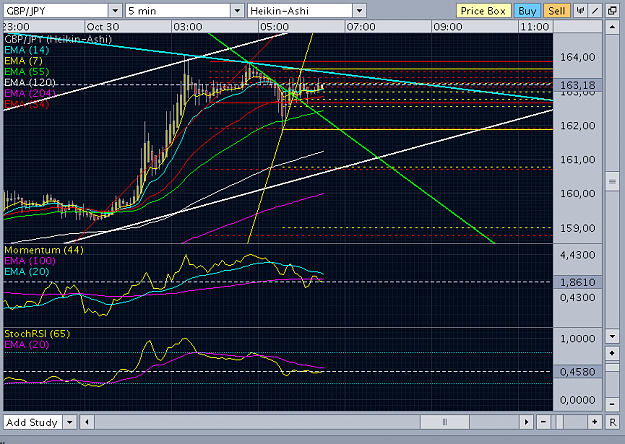The image size is (625, 444).
Task: Click the vertical scrollbar down arrow
Action: [x=612, y=336]
